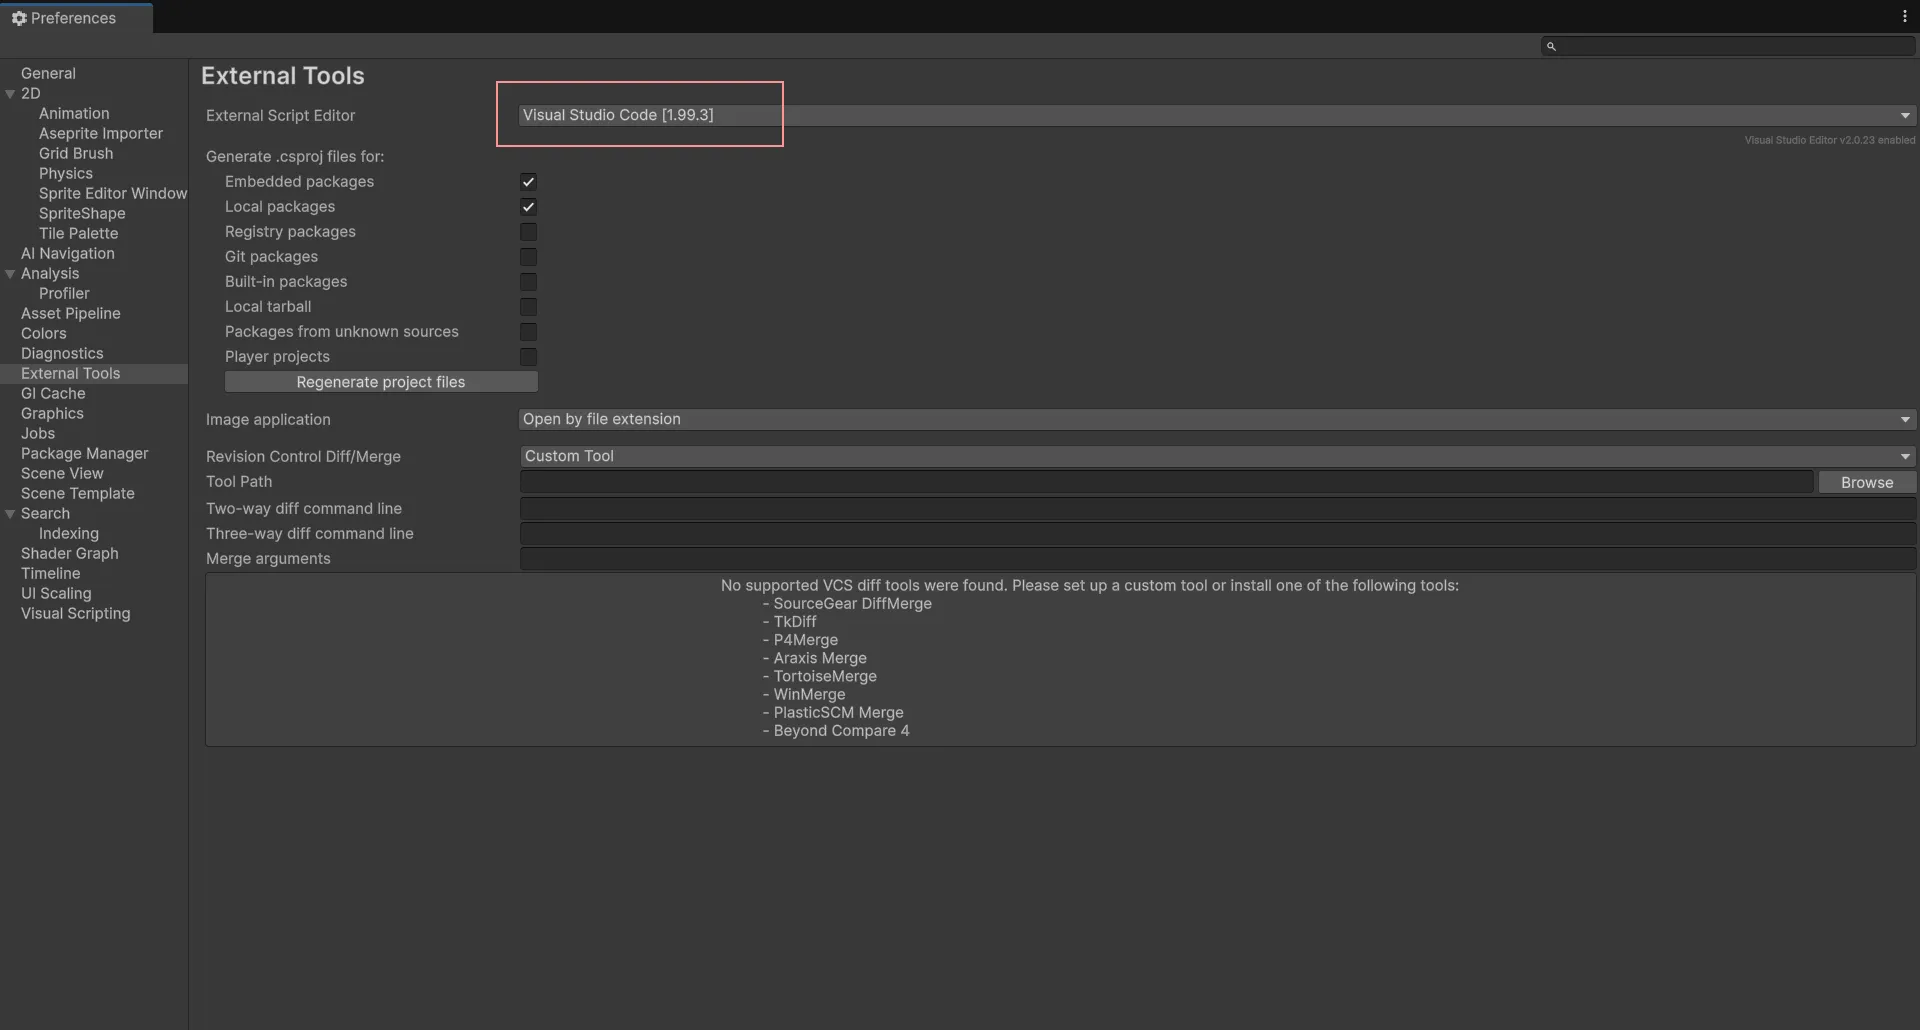Disable the Local packages checkbox

[x=528, y=207]
